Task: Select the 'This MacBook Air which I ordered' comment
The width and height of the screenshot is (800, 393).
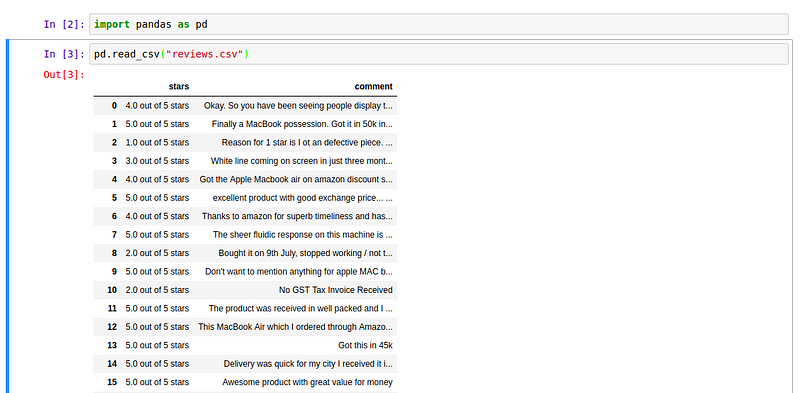Action: point(295,327)
